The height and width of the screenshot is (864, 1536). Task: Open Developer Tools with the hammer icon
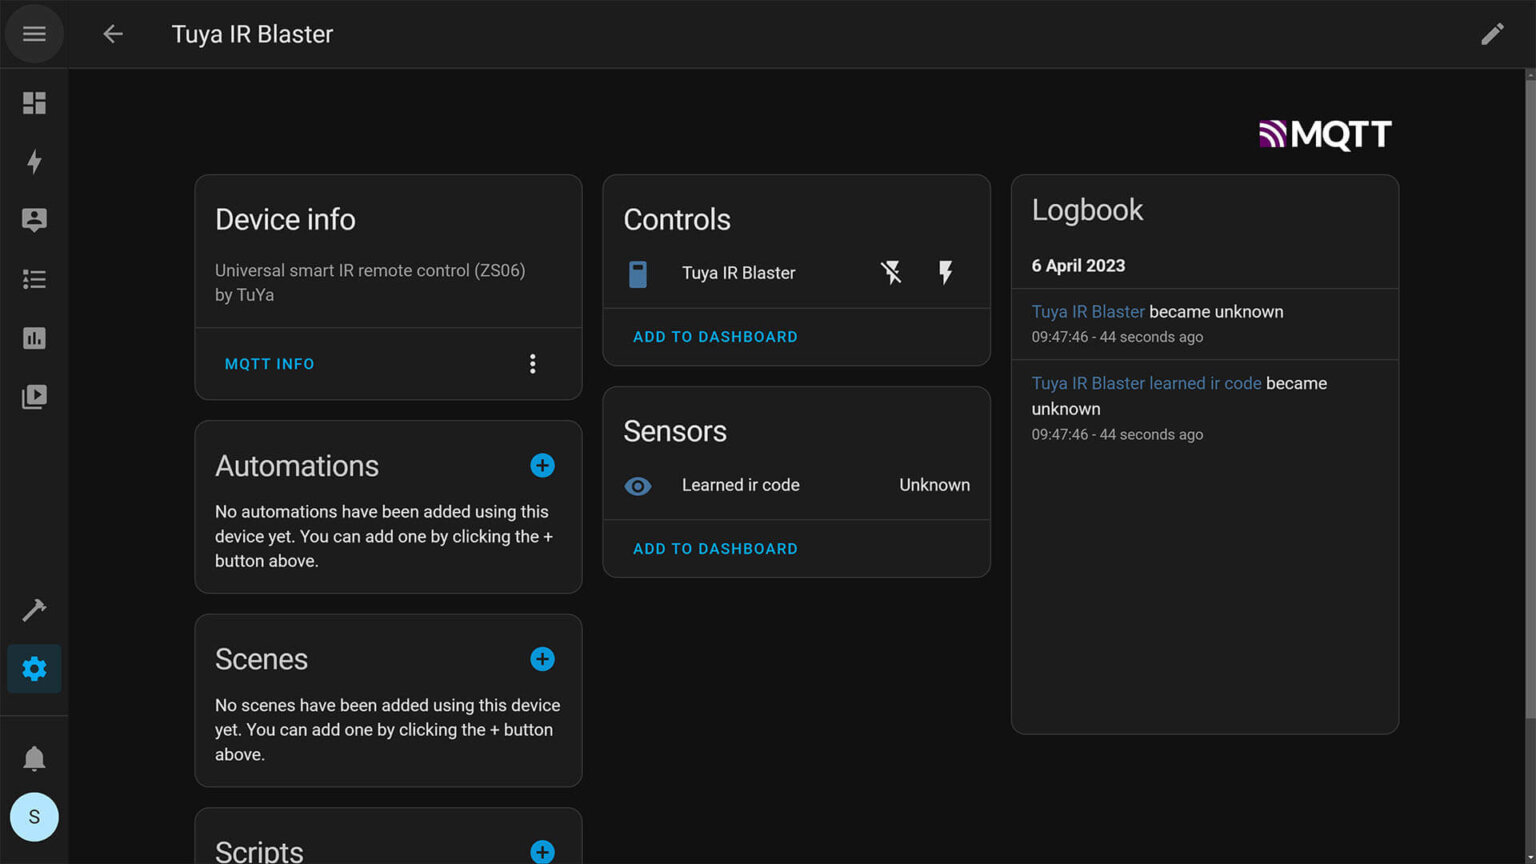coord(34,609)
